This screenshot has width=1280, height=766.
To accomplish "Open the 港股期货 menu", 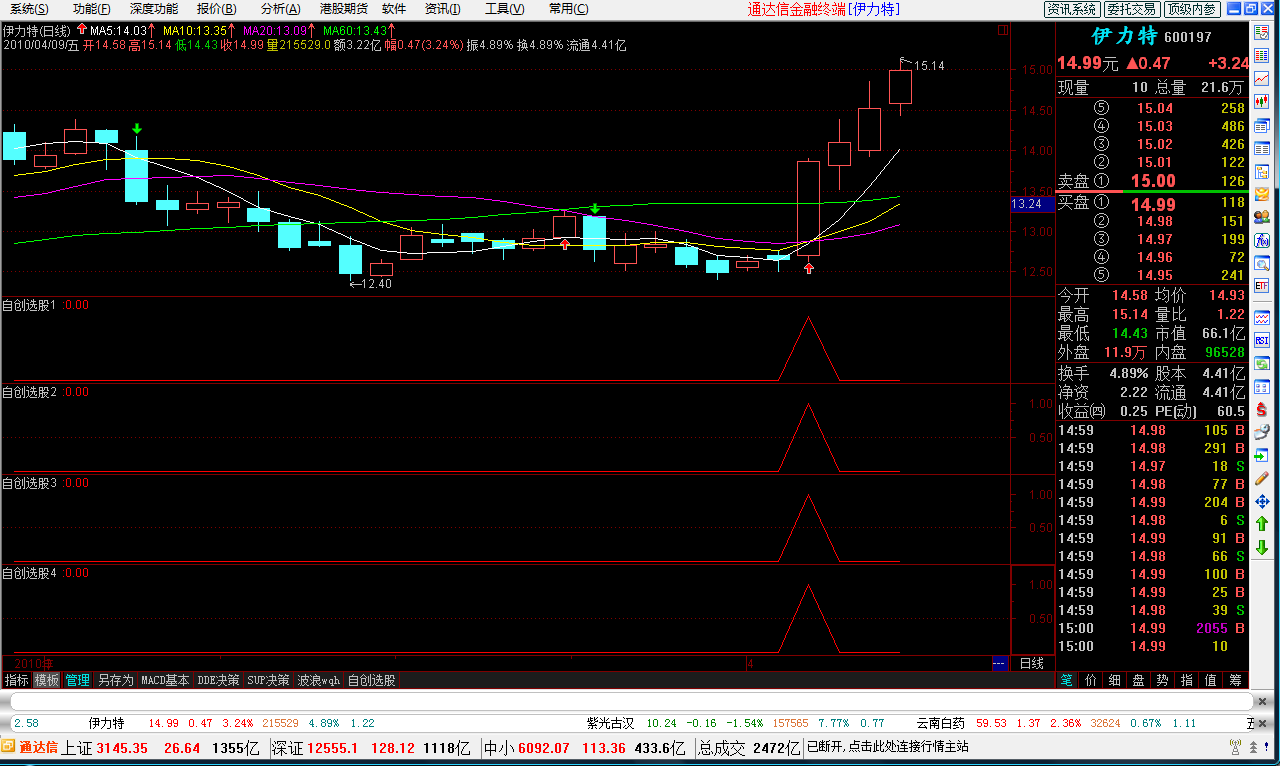I will [x=343, y=9].
